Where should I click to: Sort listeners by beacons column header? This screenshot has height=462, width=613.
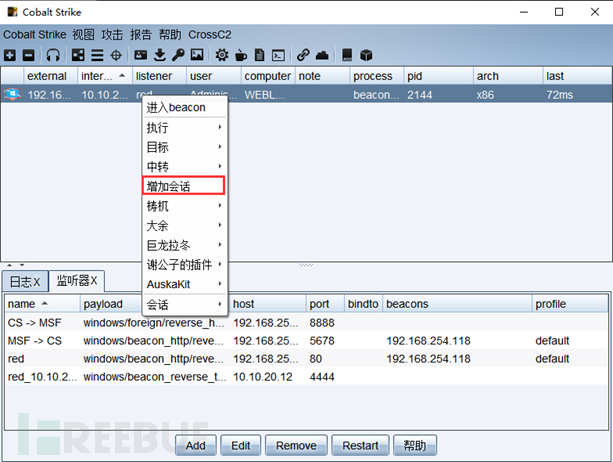pyautogui.click(x=457, y=304)
